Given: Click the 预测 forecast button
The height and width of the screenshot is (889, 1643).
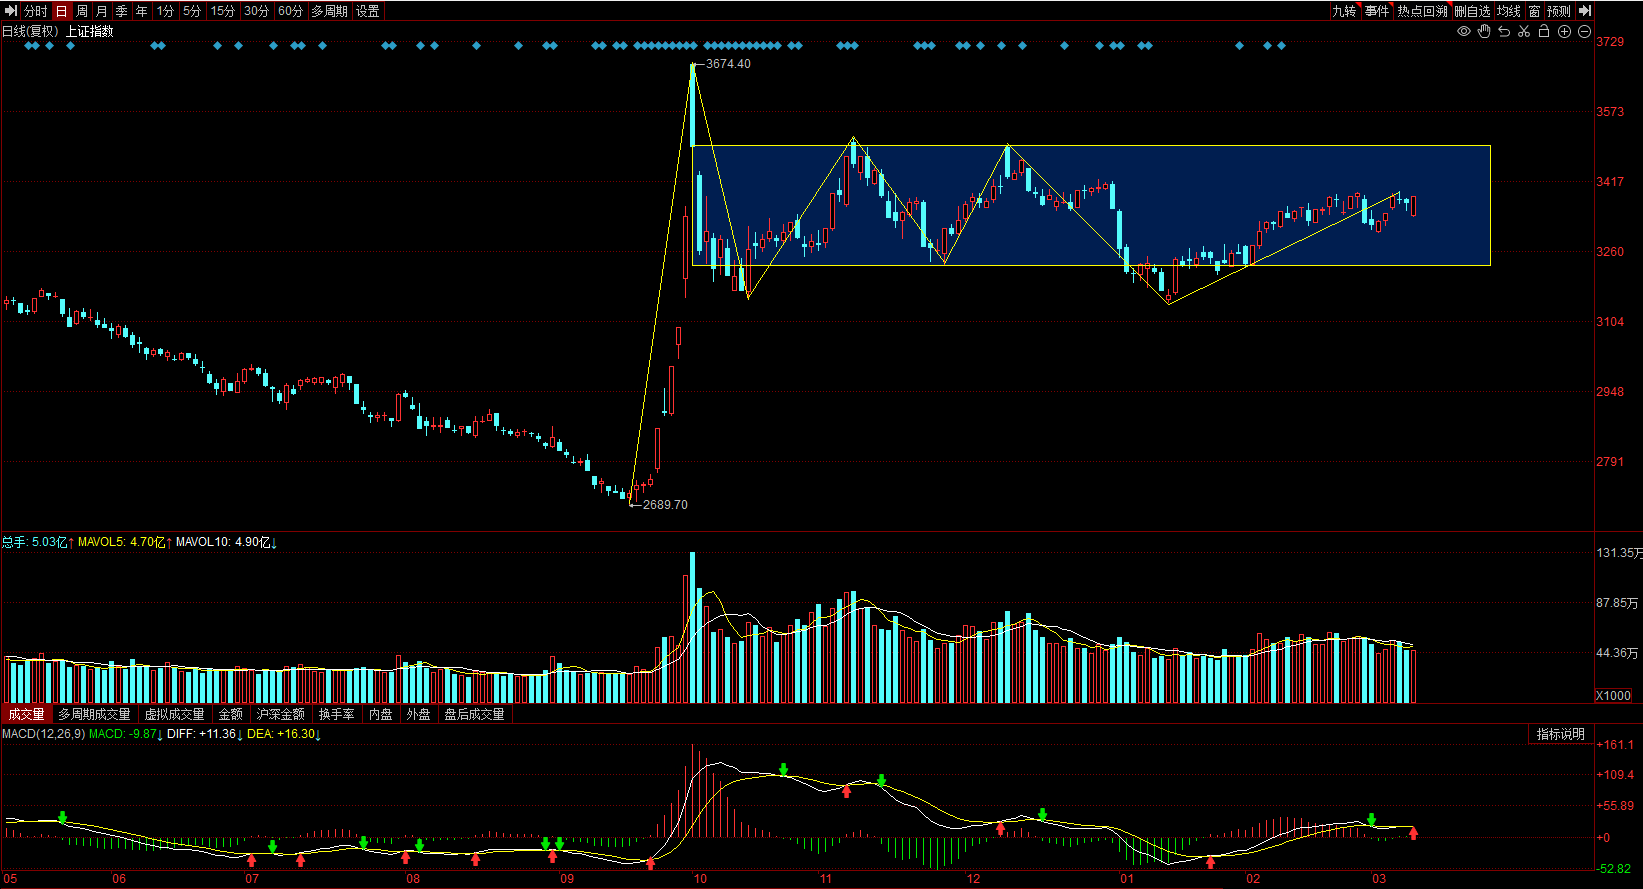Looking at the screenshot, I should (1559, 11).
